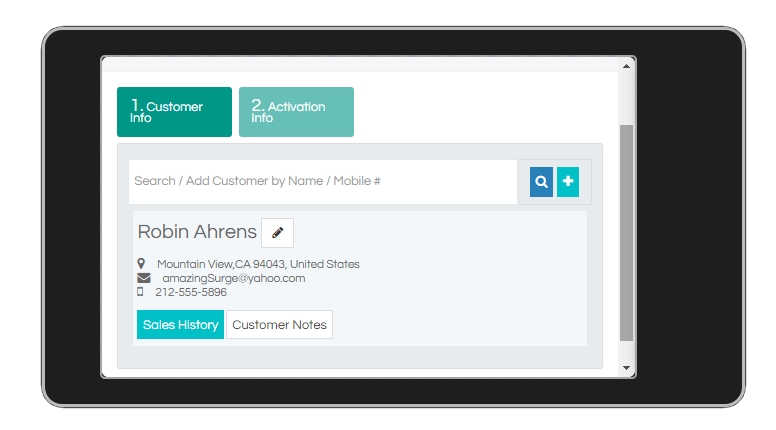Focus the Search / Add Customer input field
This screenshot has height=430, width=776.
coord(323,182)
